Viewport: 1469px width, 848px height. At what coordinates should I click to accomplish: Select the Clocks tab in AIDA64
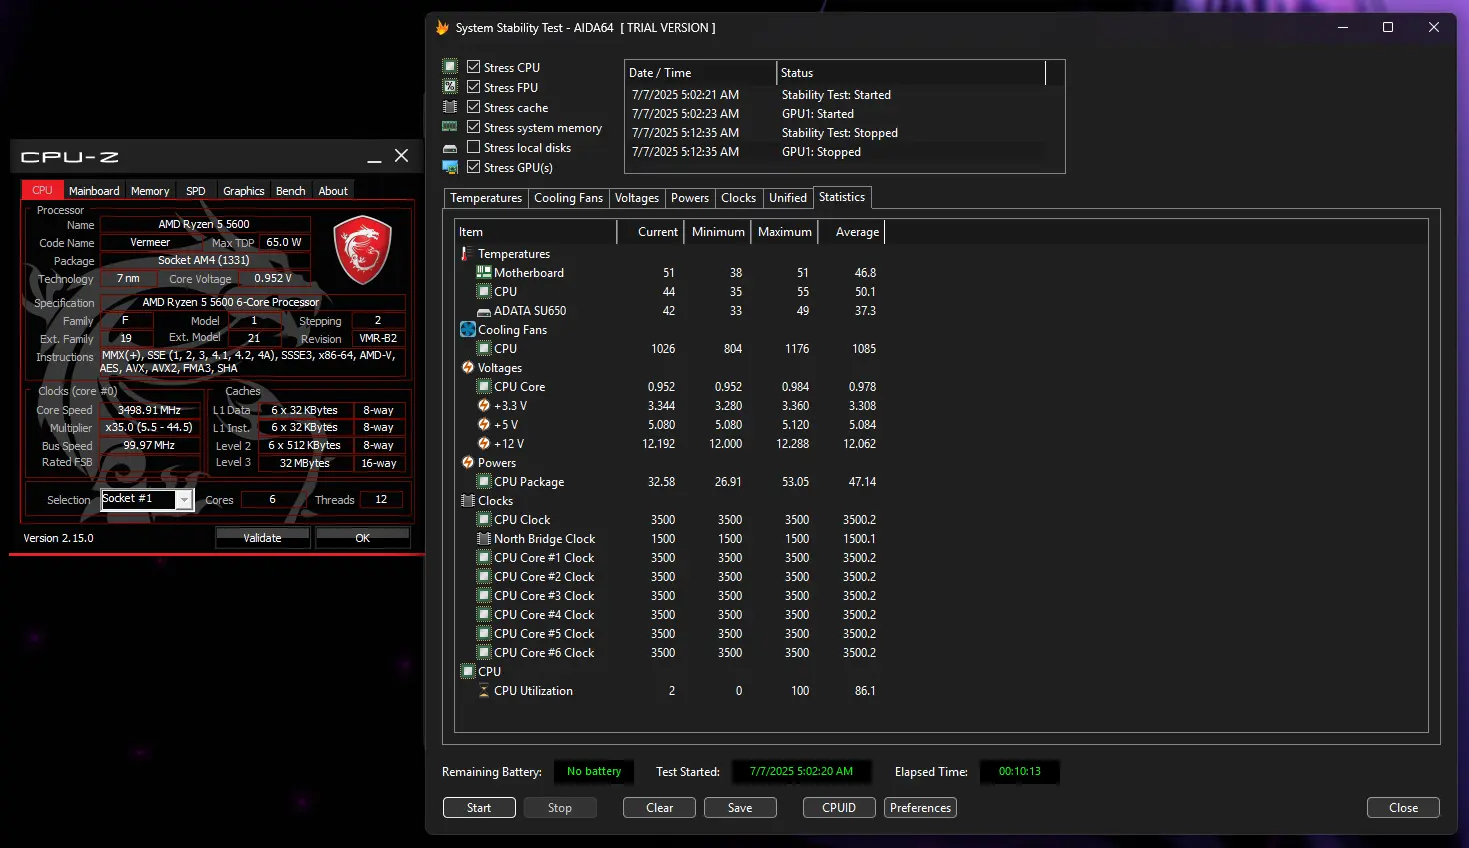739,198
